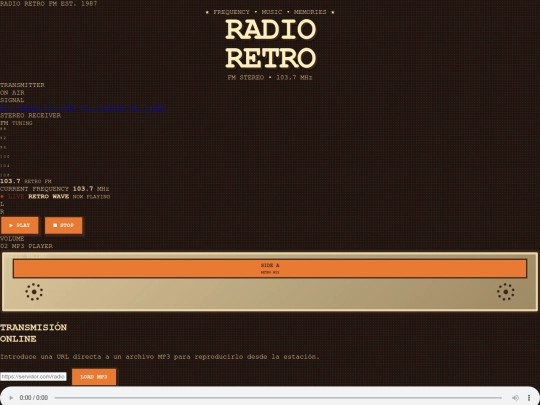Click the LOAD MP3 button
This screenshot has width=540, height=405.
coord(94,377)
